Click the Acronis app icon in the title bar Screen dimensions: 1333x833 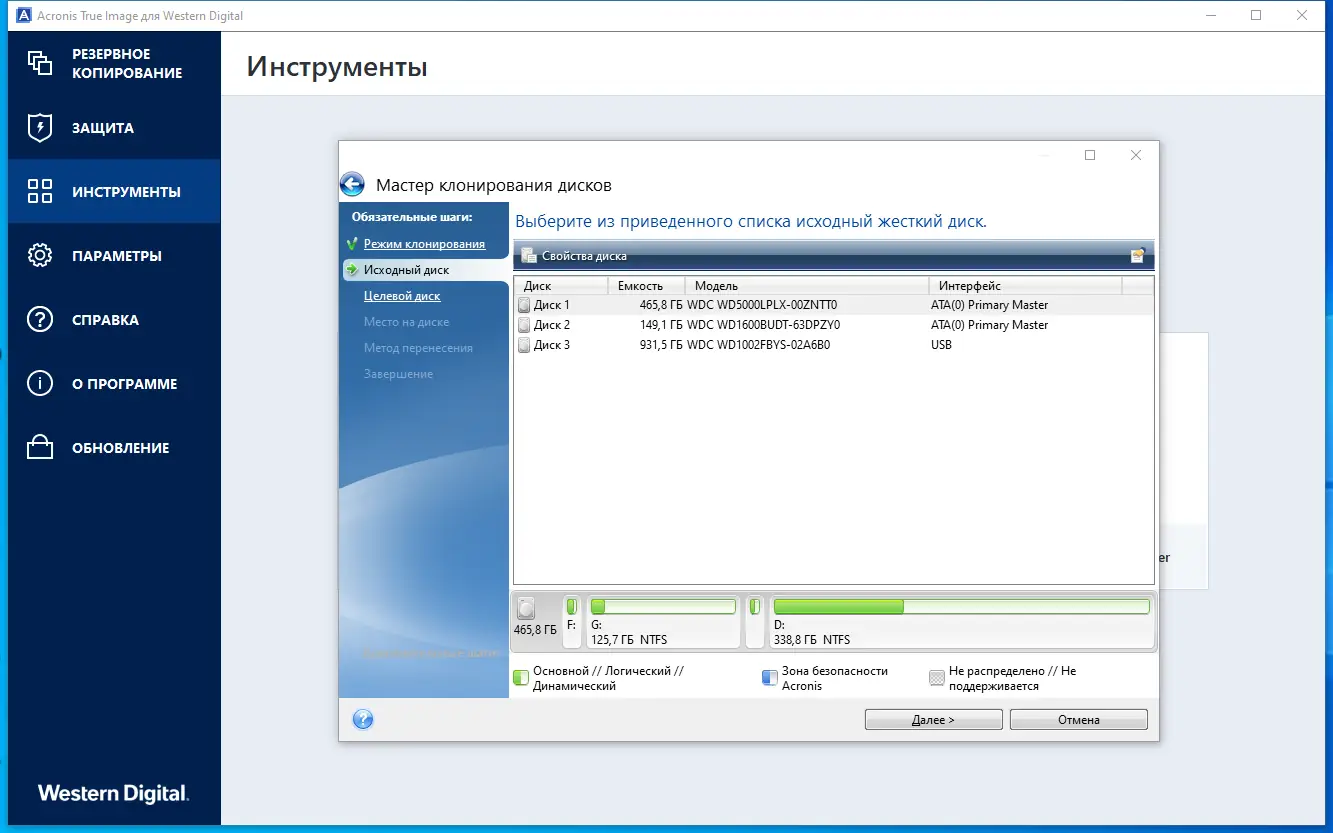[x=24, y=16]
